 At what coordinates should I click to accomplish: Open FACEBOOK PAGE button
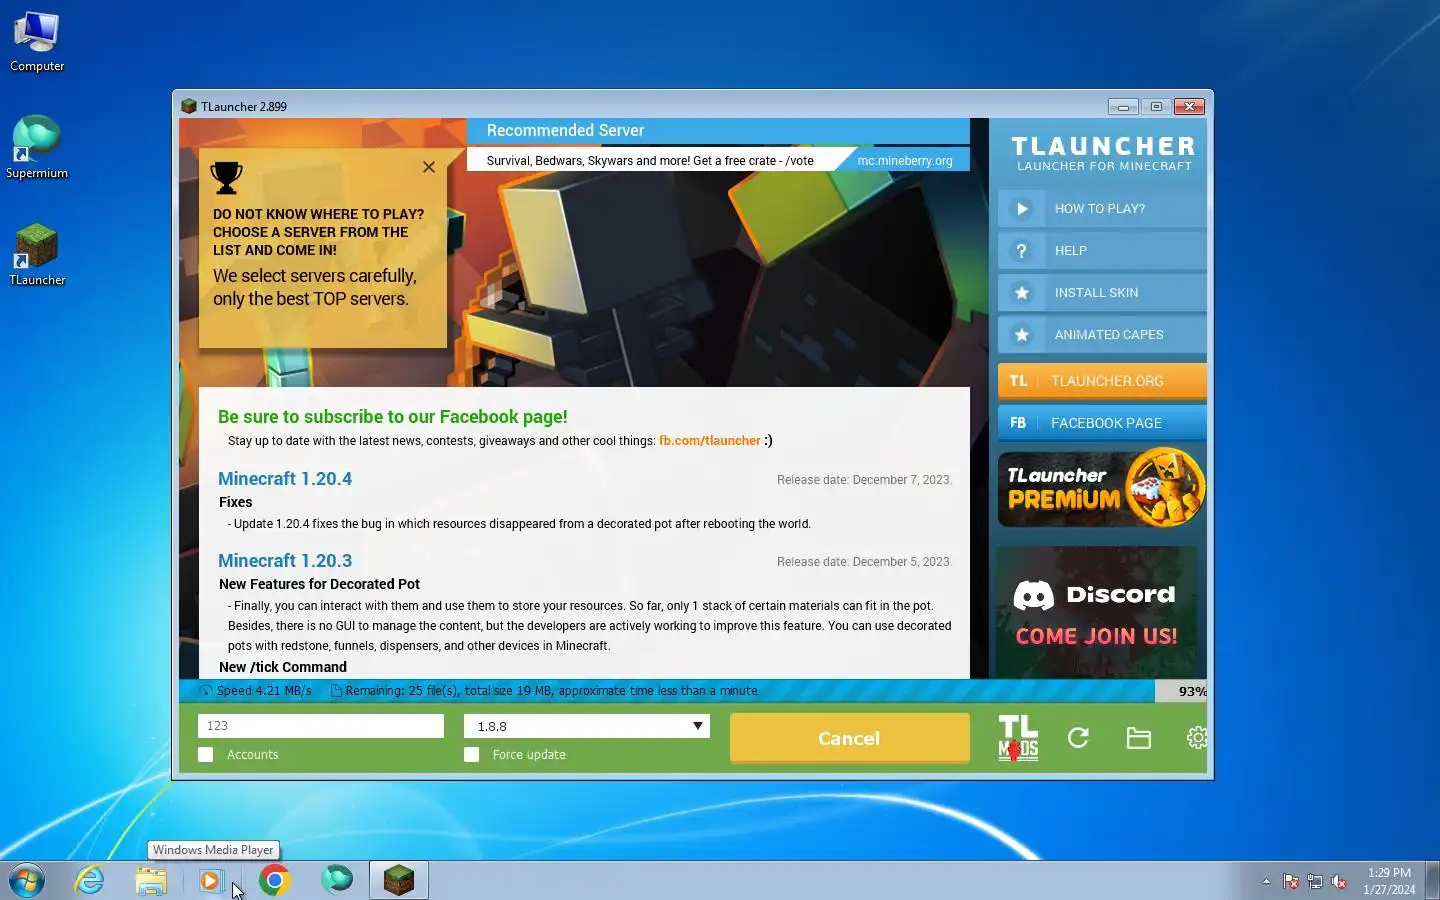(1102, 423)
